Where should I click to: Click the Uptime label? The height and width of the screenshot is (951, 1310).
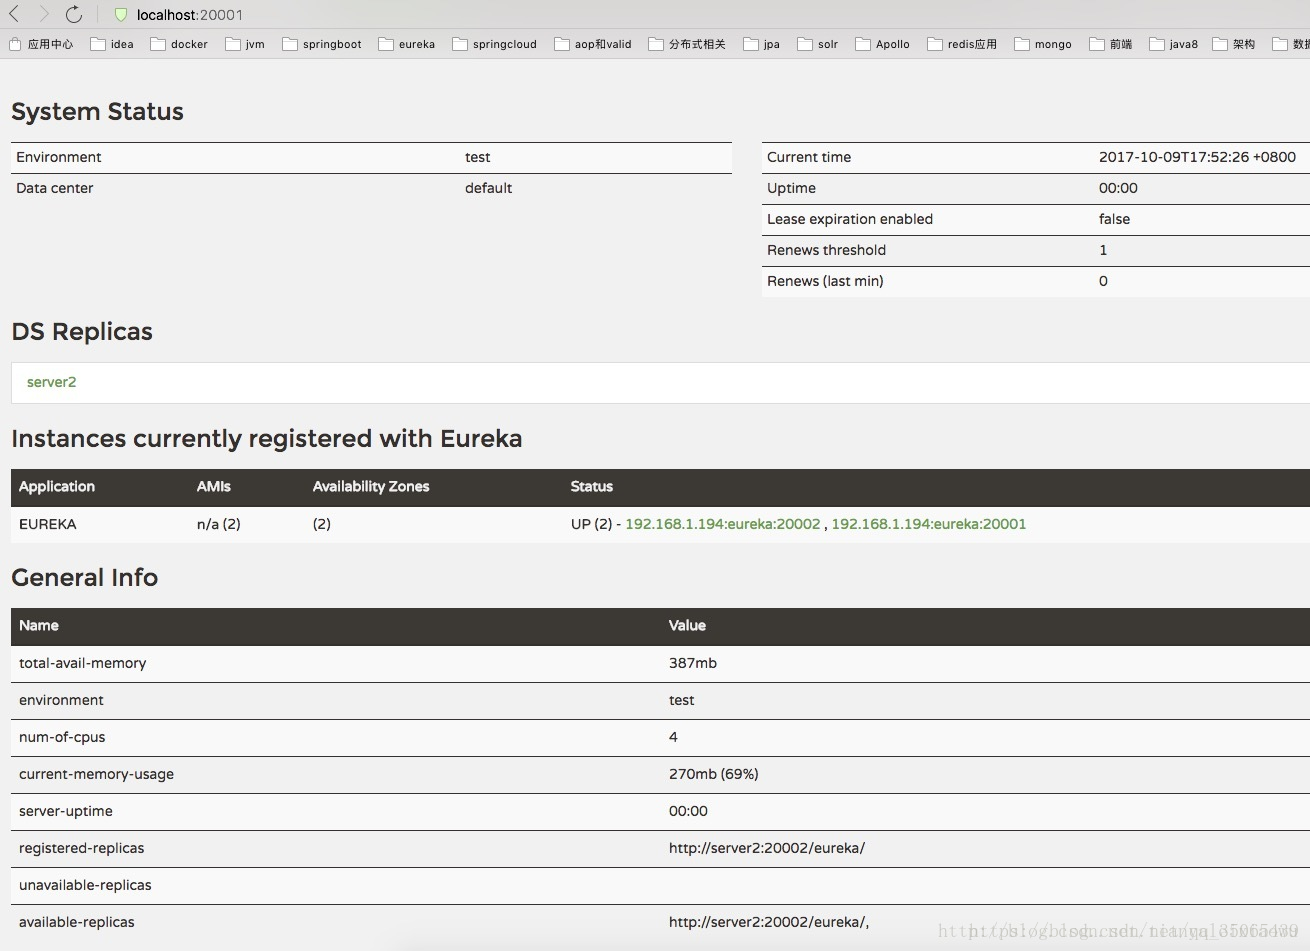point(791,188)
